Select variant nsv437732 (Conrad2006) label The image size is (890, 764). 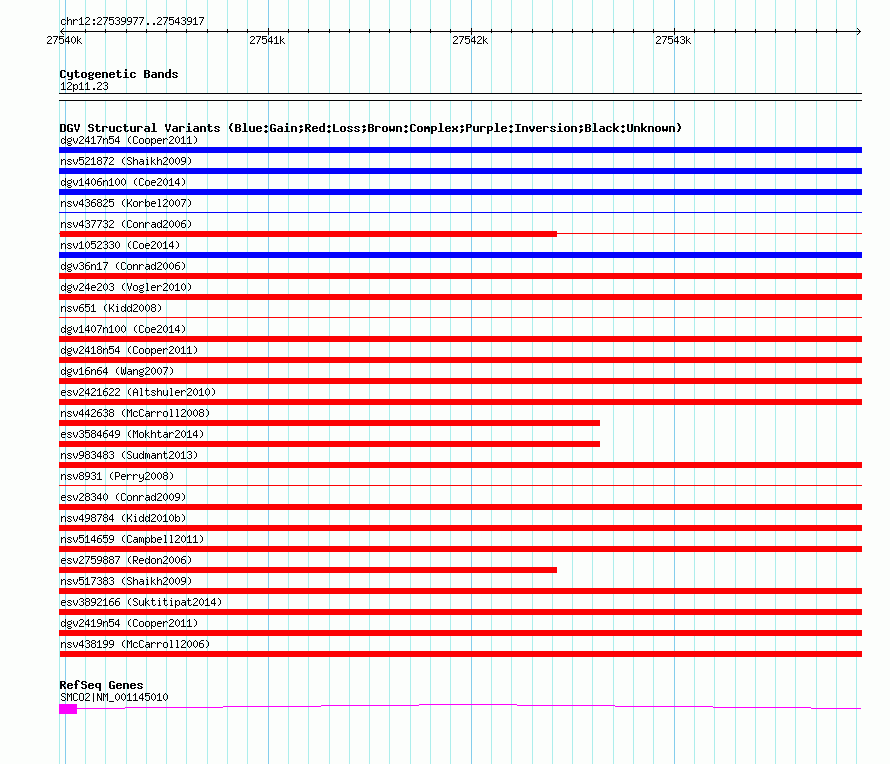(x=126, y=224)
